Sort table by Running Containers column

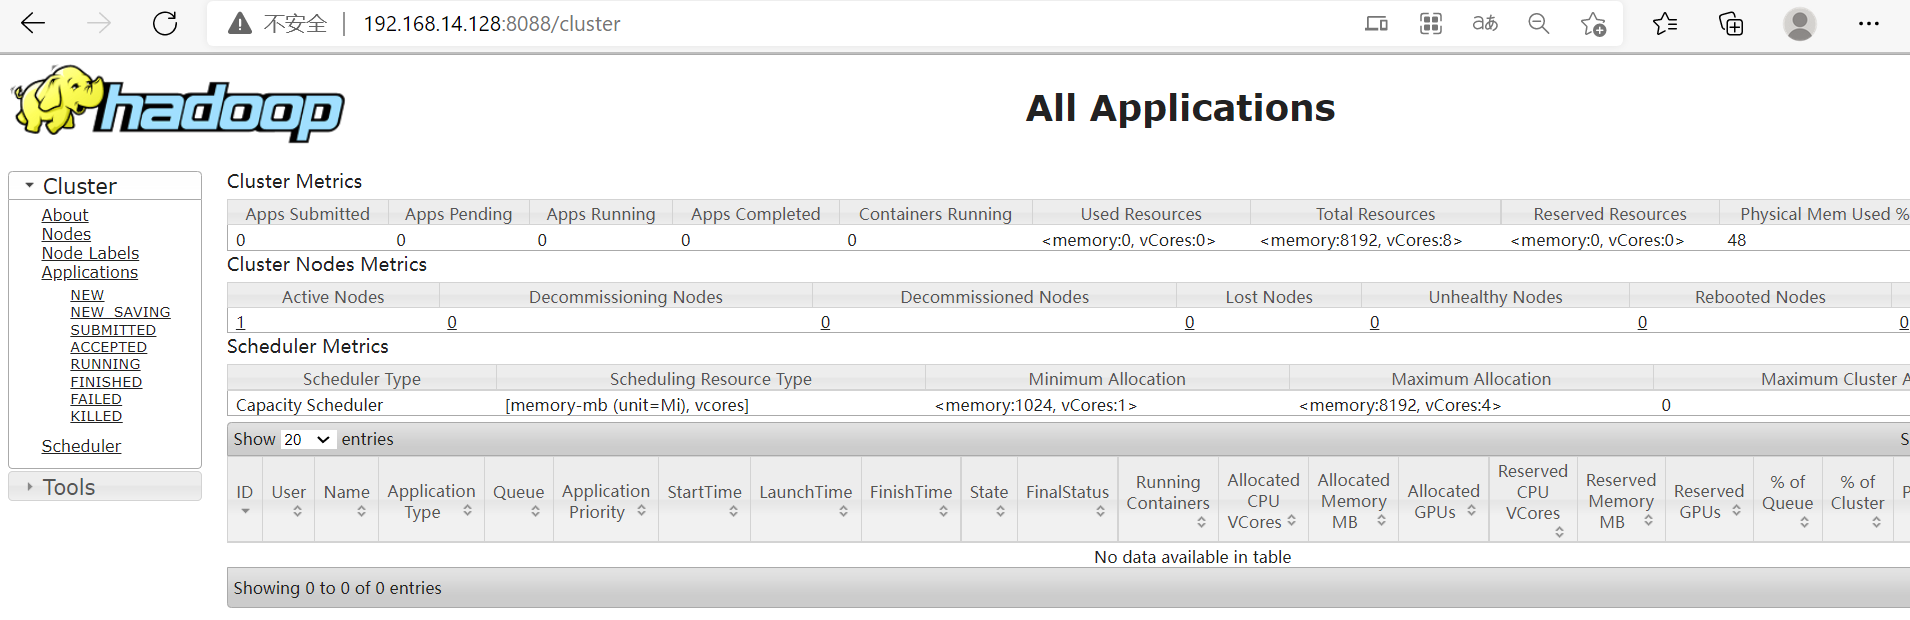click(x=1201, y=522)
